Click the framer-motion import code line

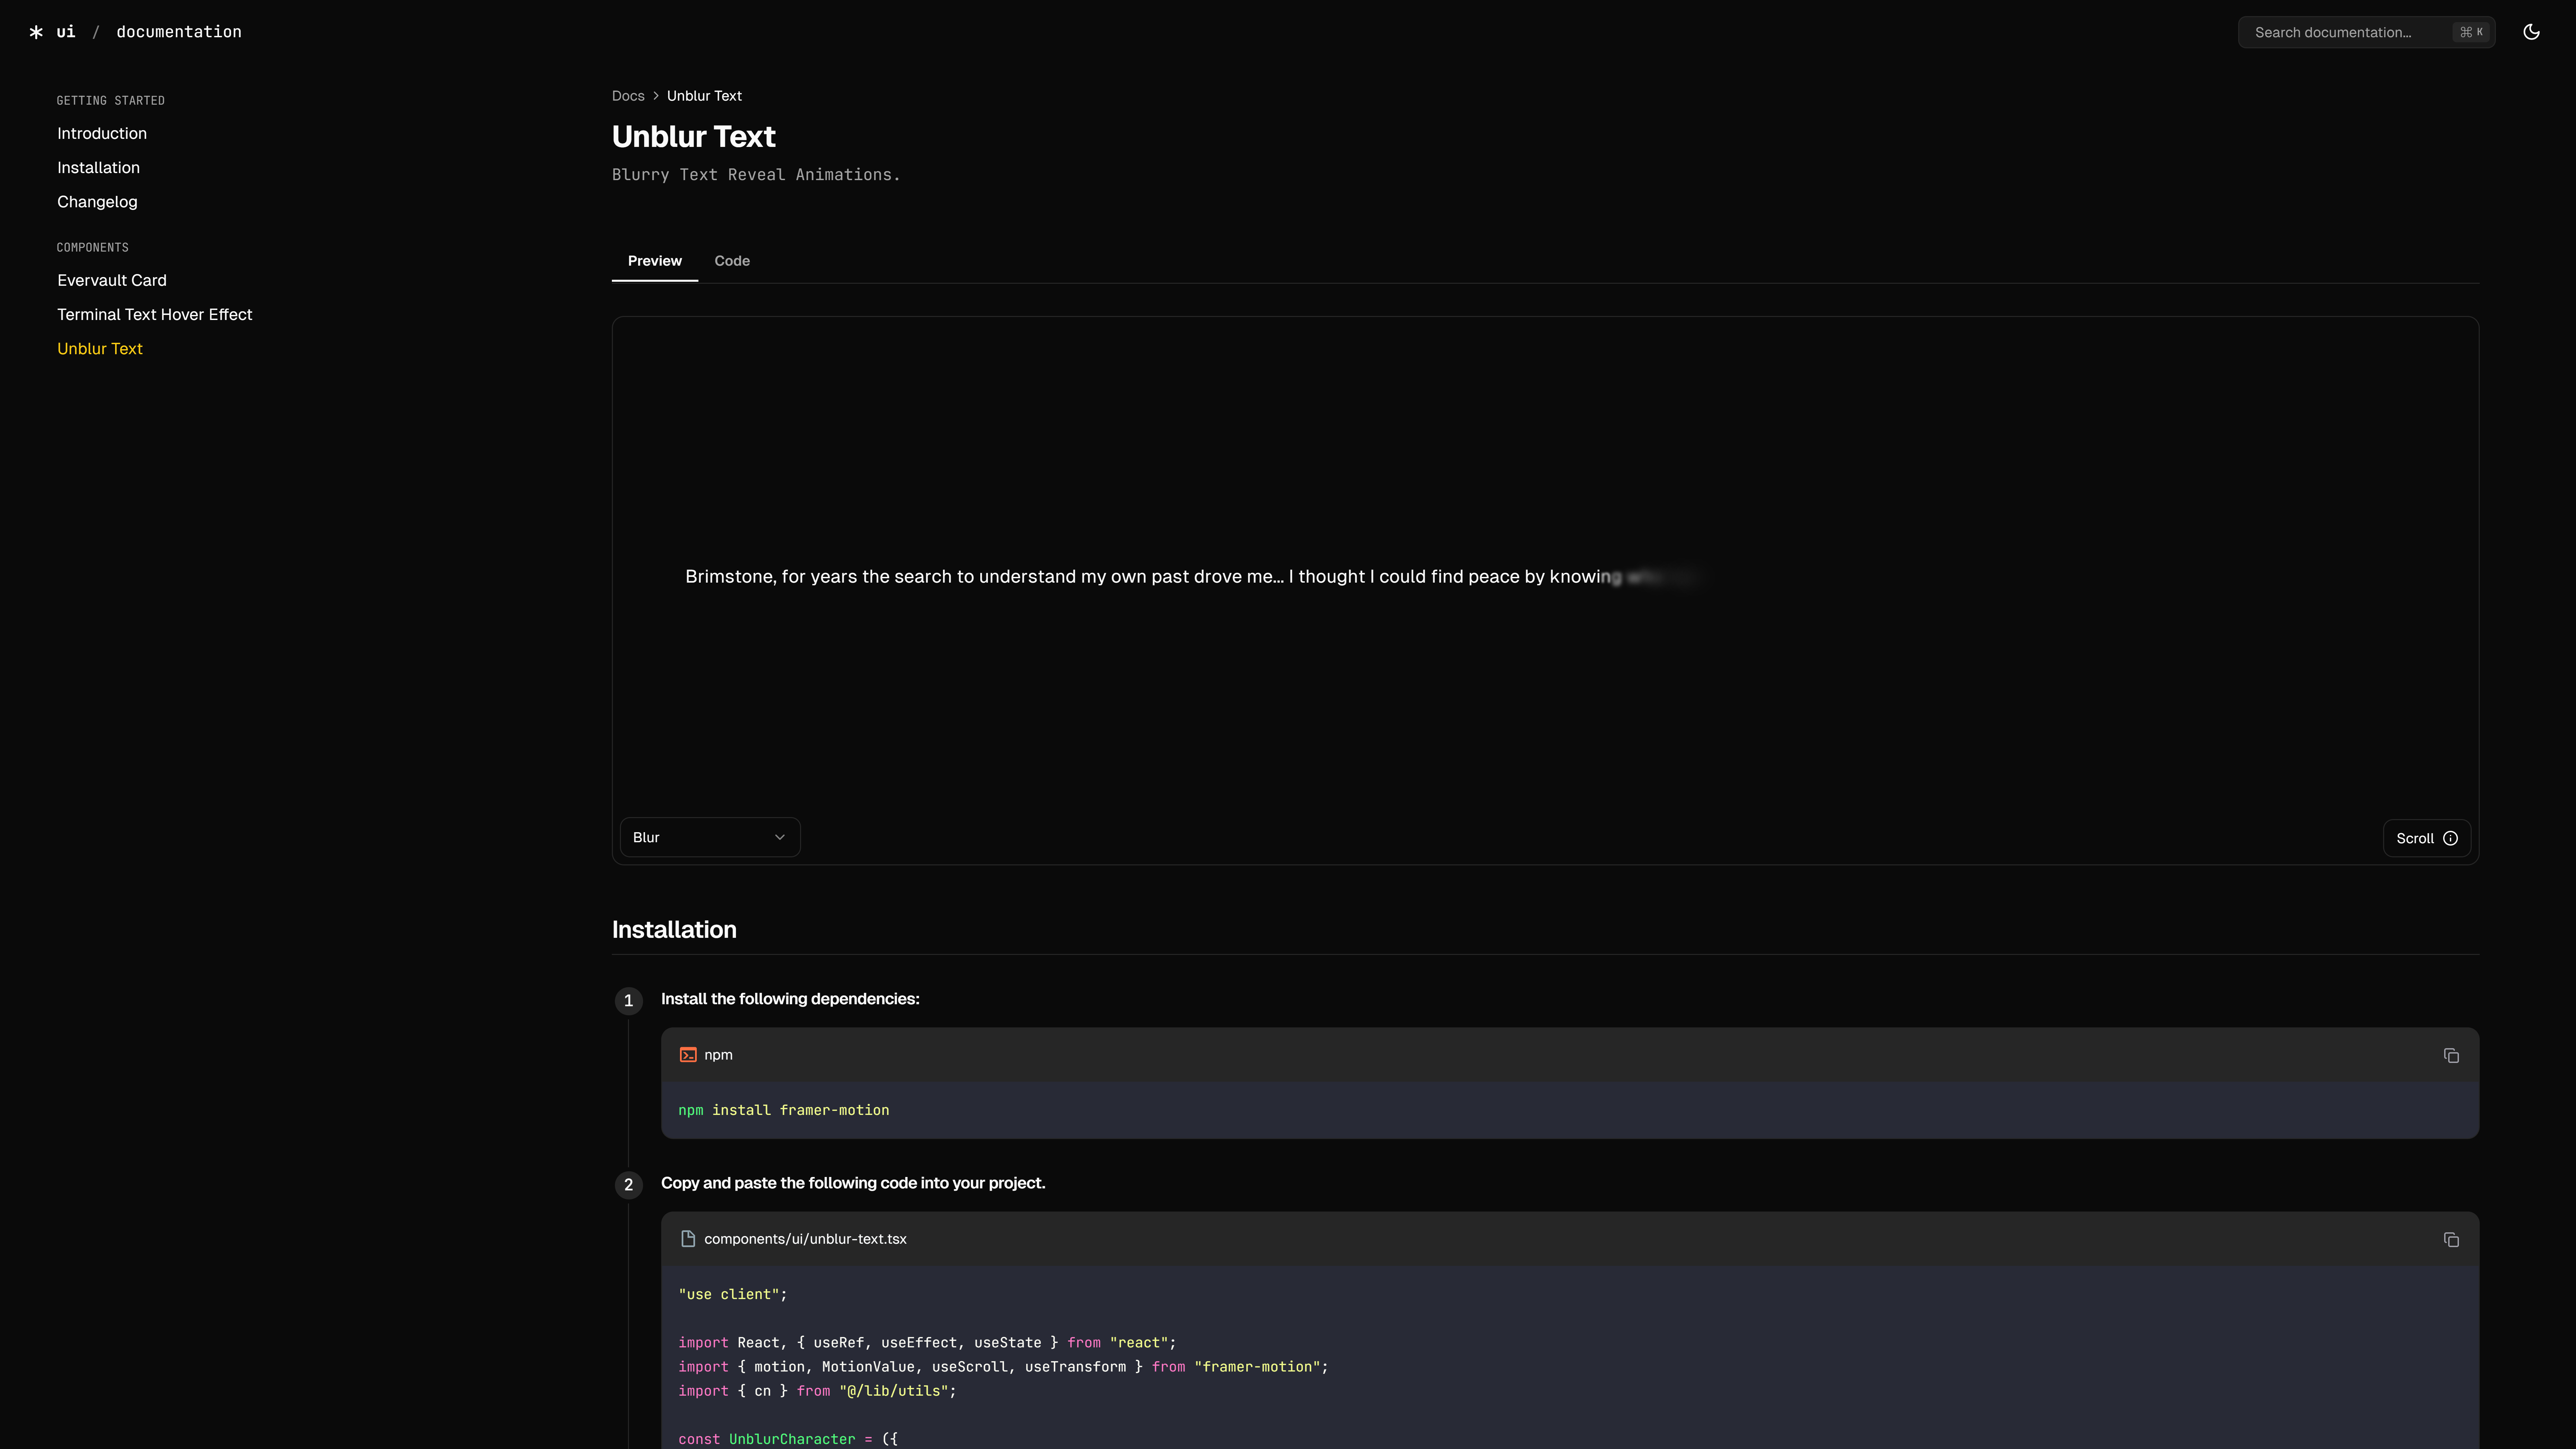(x=1003, y=1367)
